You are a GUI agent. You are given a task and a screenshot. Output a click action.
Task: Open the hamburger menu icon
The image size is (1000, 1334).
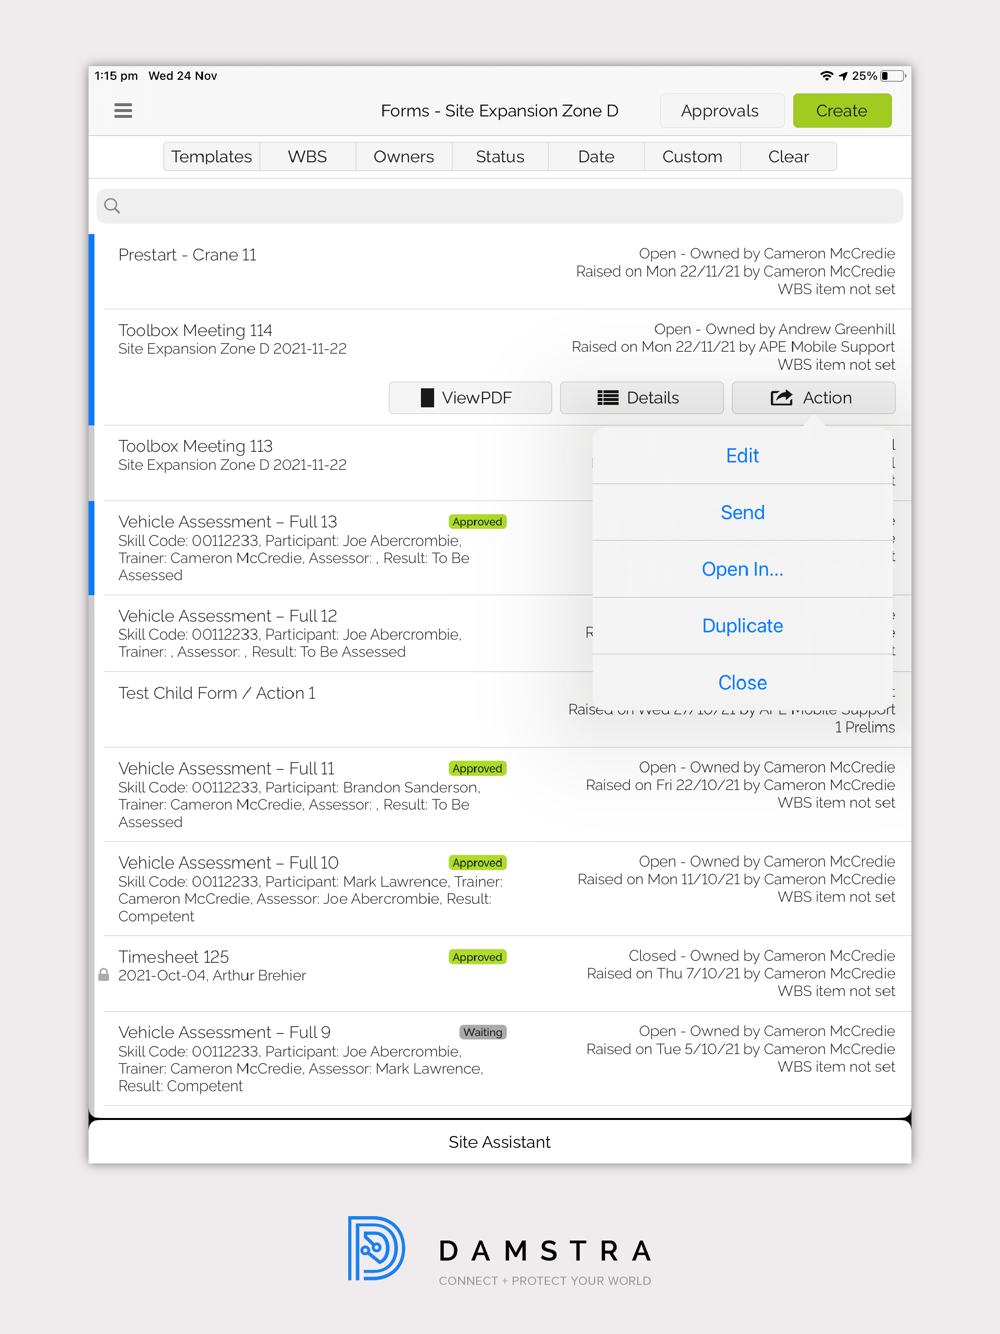pyautogui.click(x=123, y=111)
